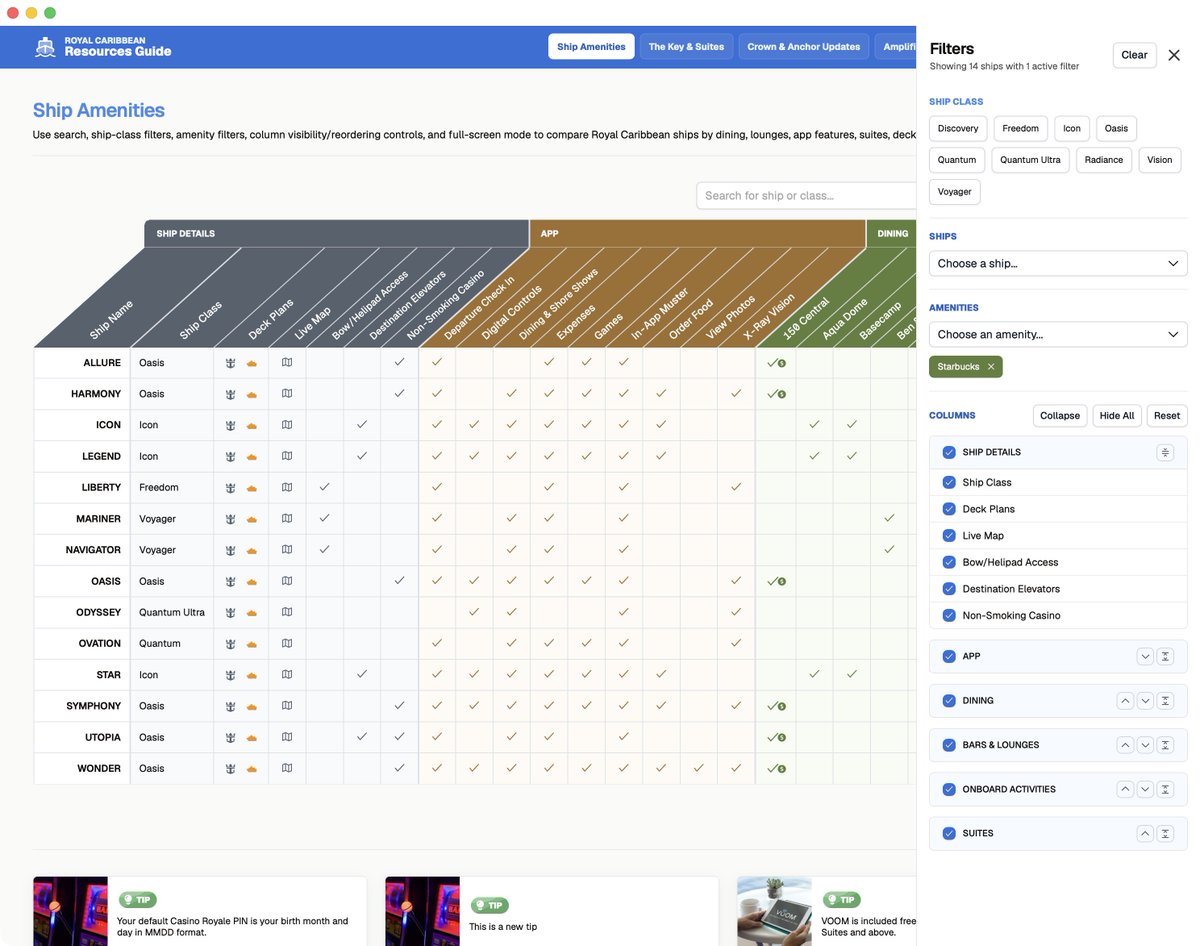Viewport: 1200px width, 946px height.
Task: Move the DINING column group up
Action: (1125, 701)
